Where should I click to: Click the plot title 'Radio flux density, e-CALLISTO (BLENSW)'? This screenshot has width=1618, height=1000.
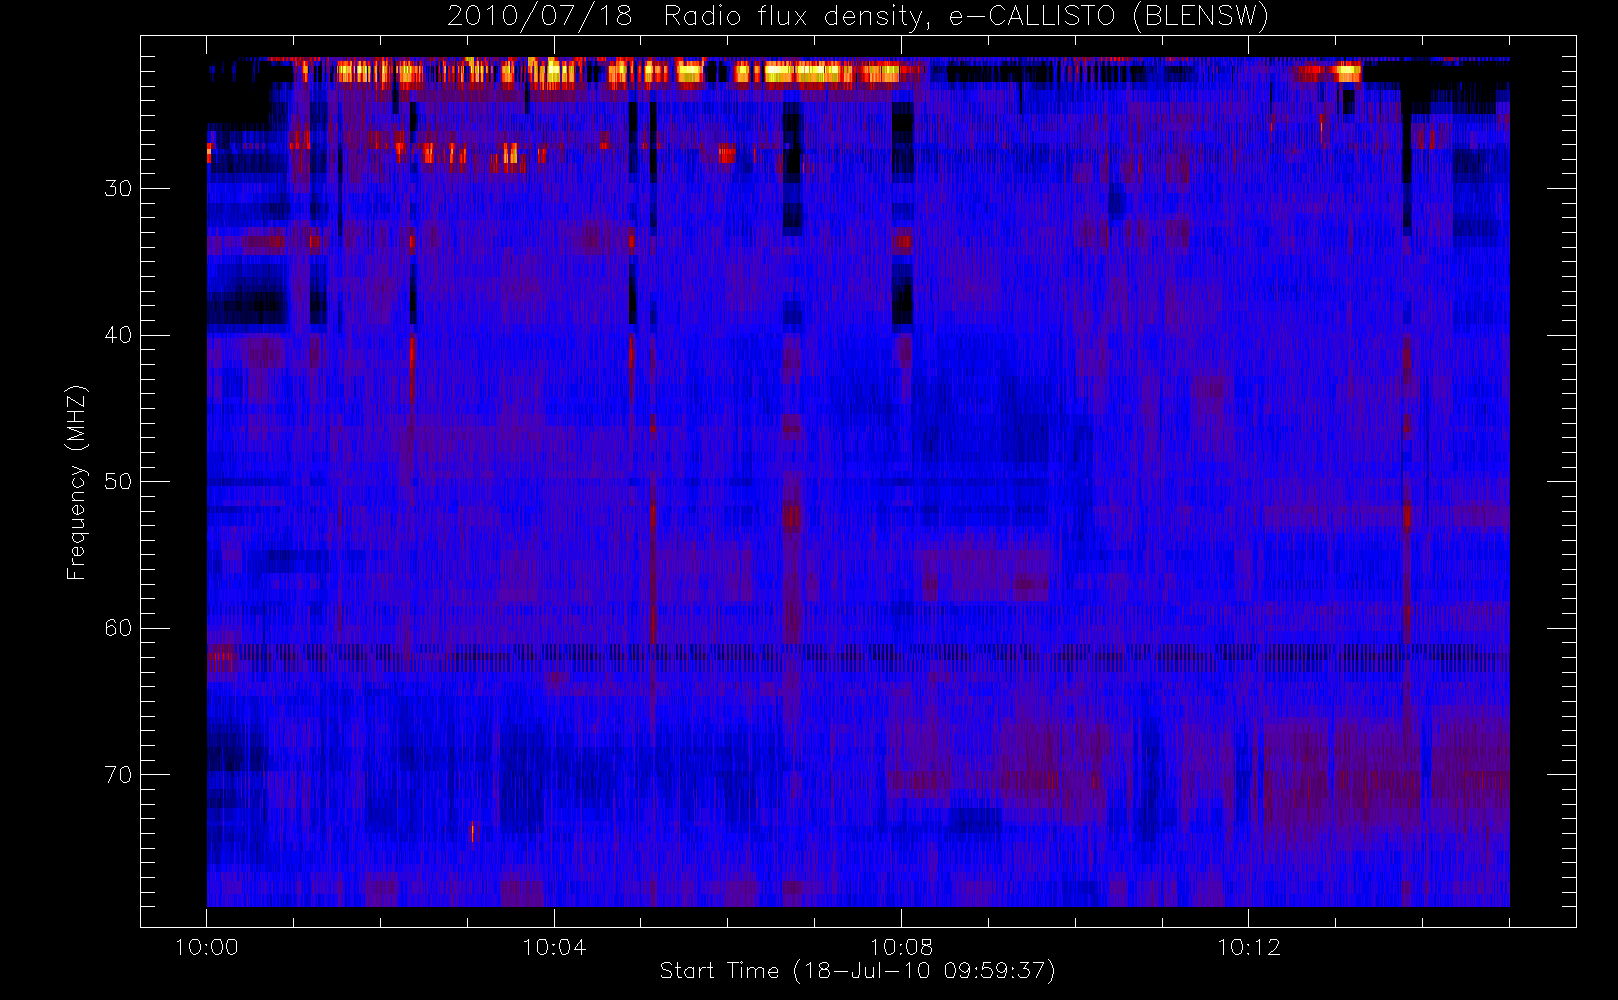(x=966, y=17)
